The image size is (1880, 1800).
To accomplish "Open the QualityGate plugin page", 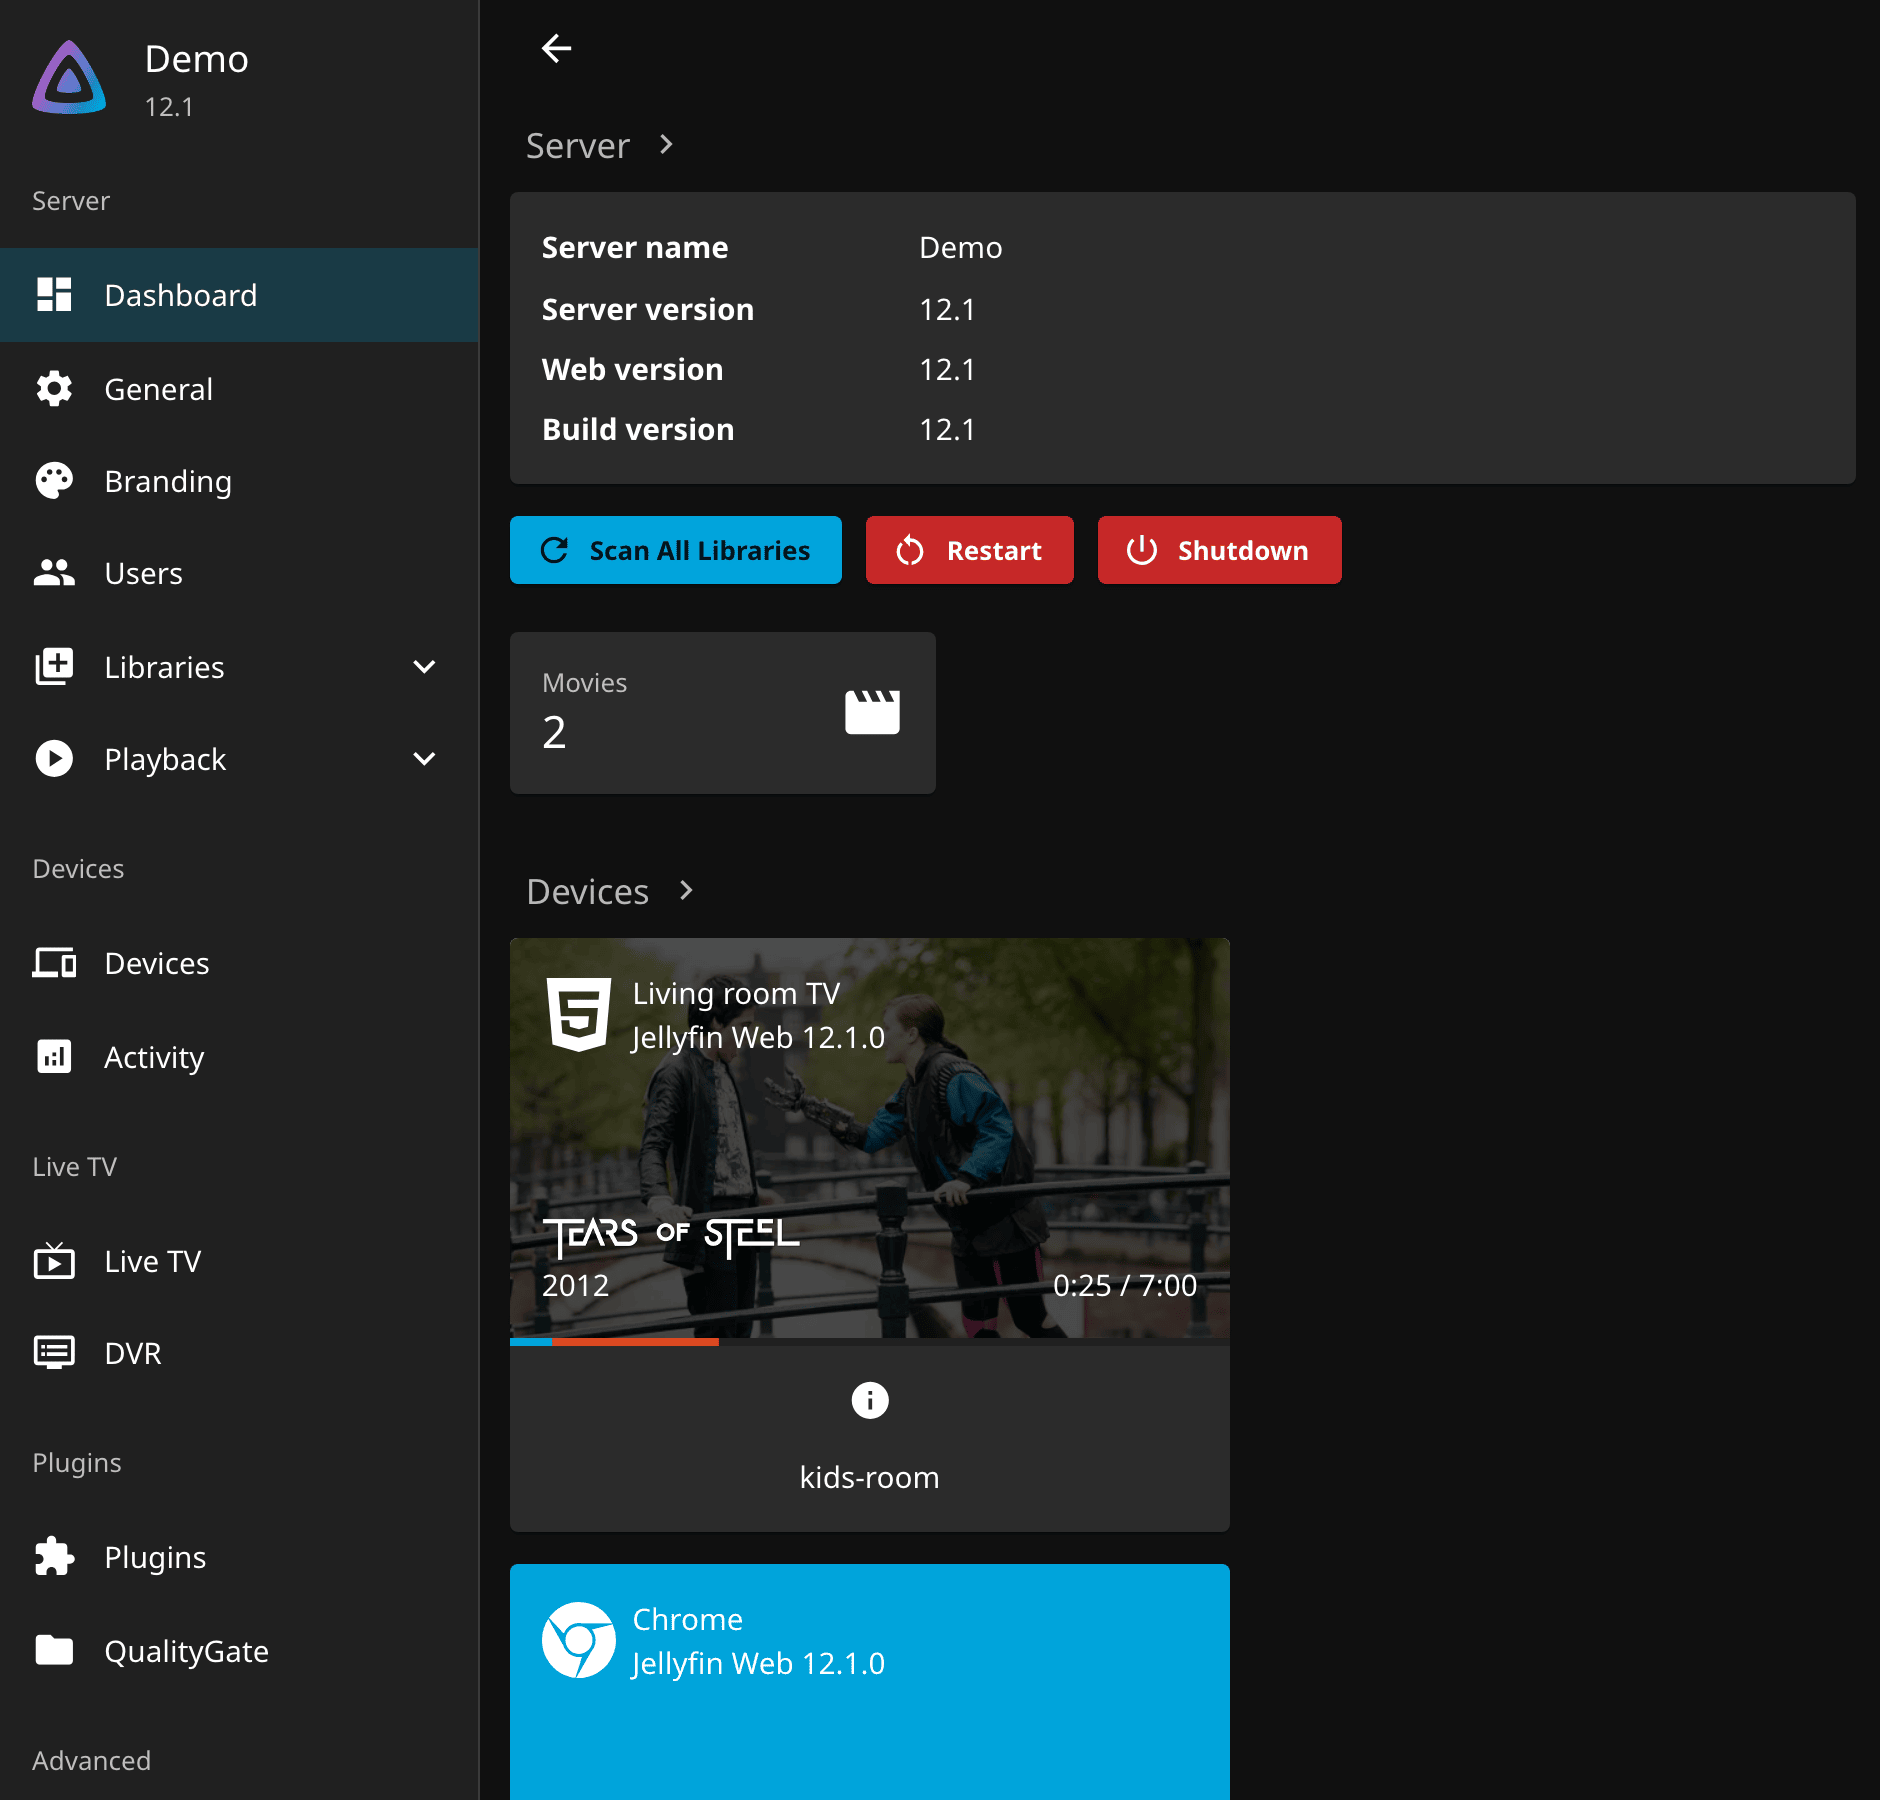I will pos(239,1651).
